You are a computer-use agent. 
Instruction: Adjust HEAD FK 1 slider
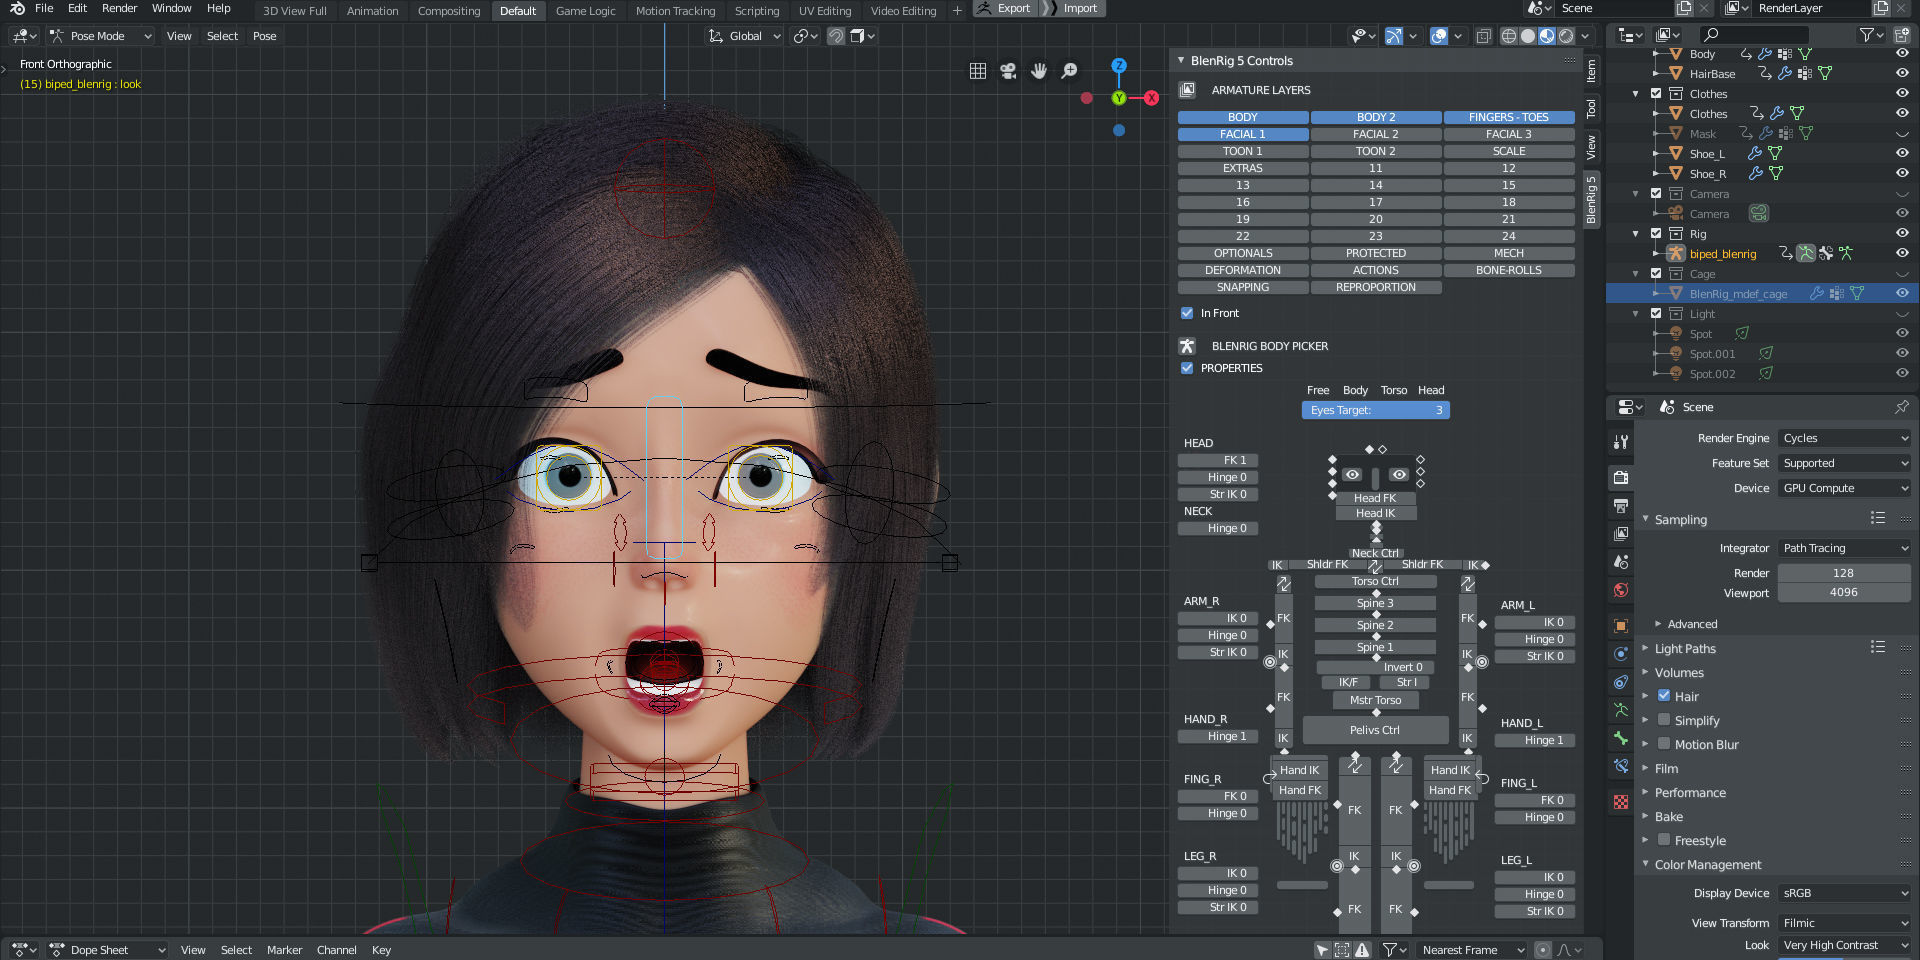(1218, 460)
